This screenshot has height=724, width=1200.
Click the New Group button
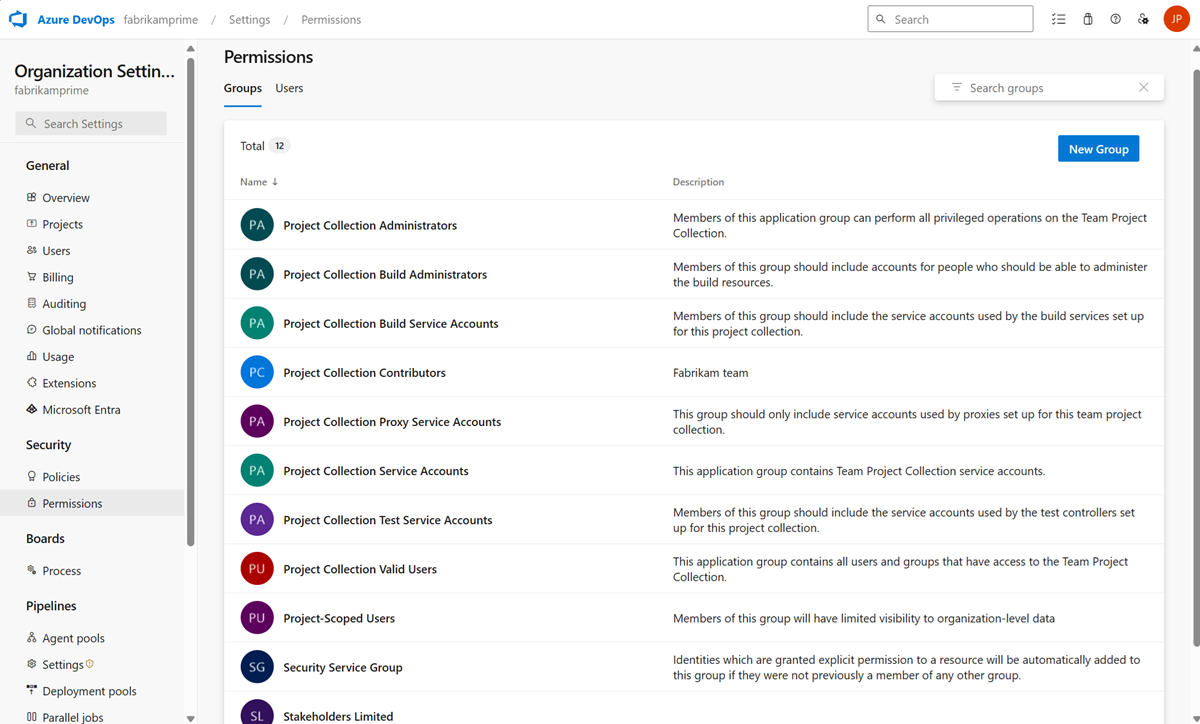click(x=1098, y=148)
